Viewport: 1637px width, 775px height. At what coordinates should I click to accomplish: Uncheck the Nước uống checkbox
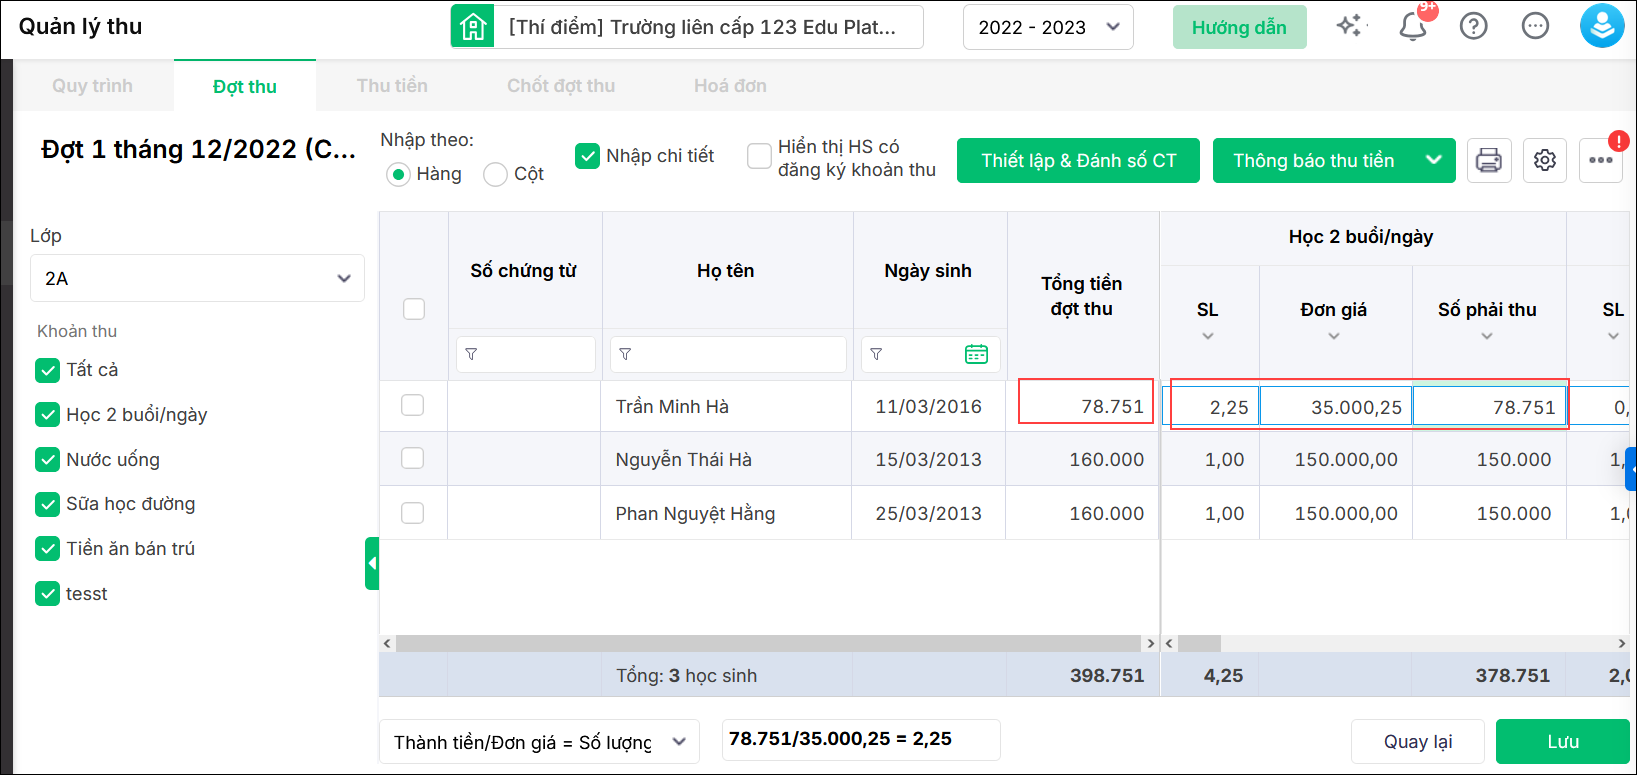click(47, 459)
